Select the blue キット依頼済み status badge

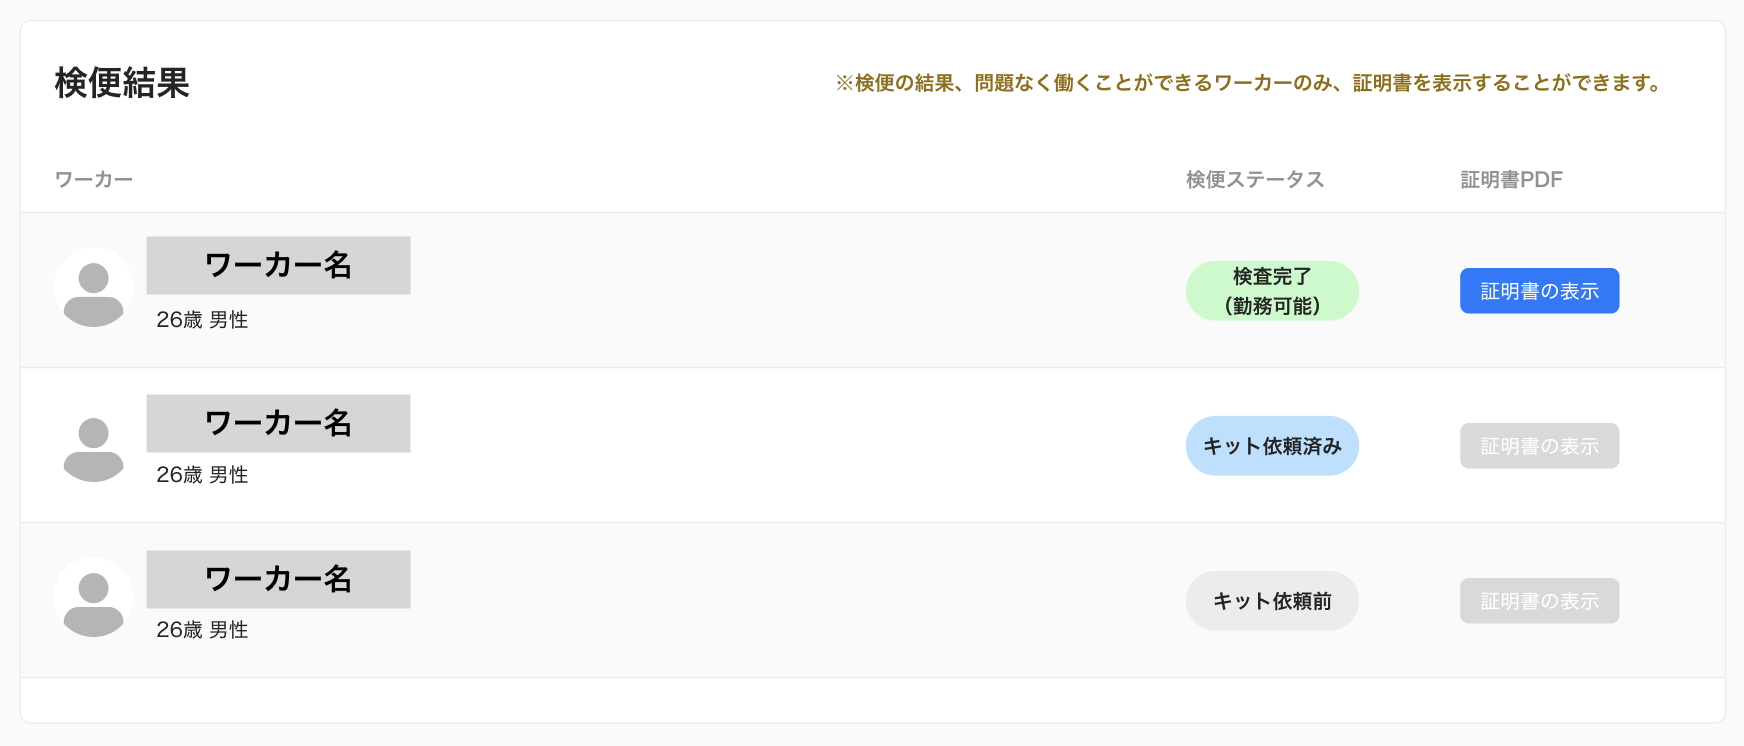pyautogui.click(x=1272, y=446)
